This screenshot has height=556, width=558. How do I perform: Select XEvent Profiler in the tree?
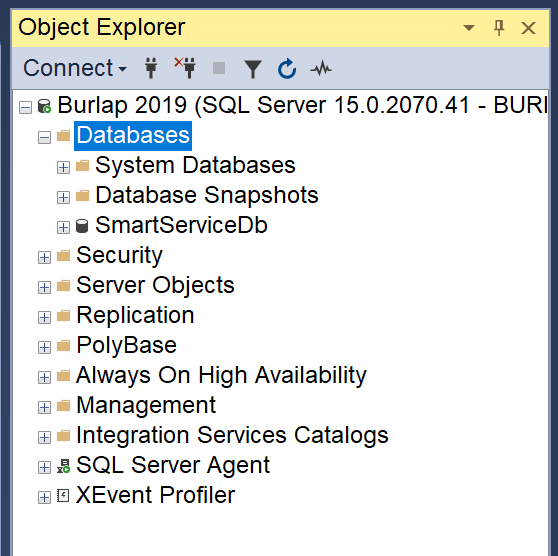point(156,495)
